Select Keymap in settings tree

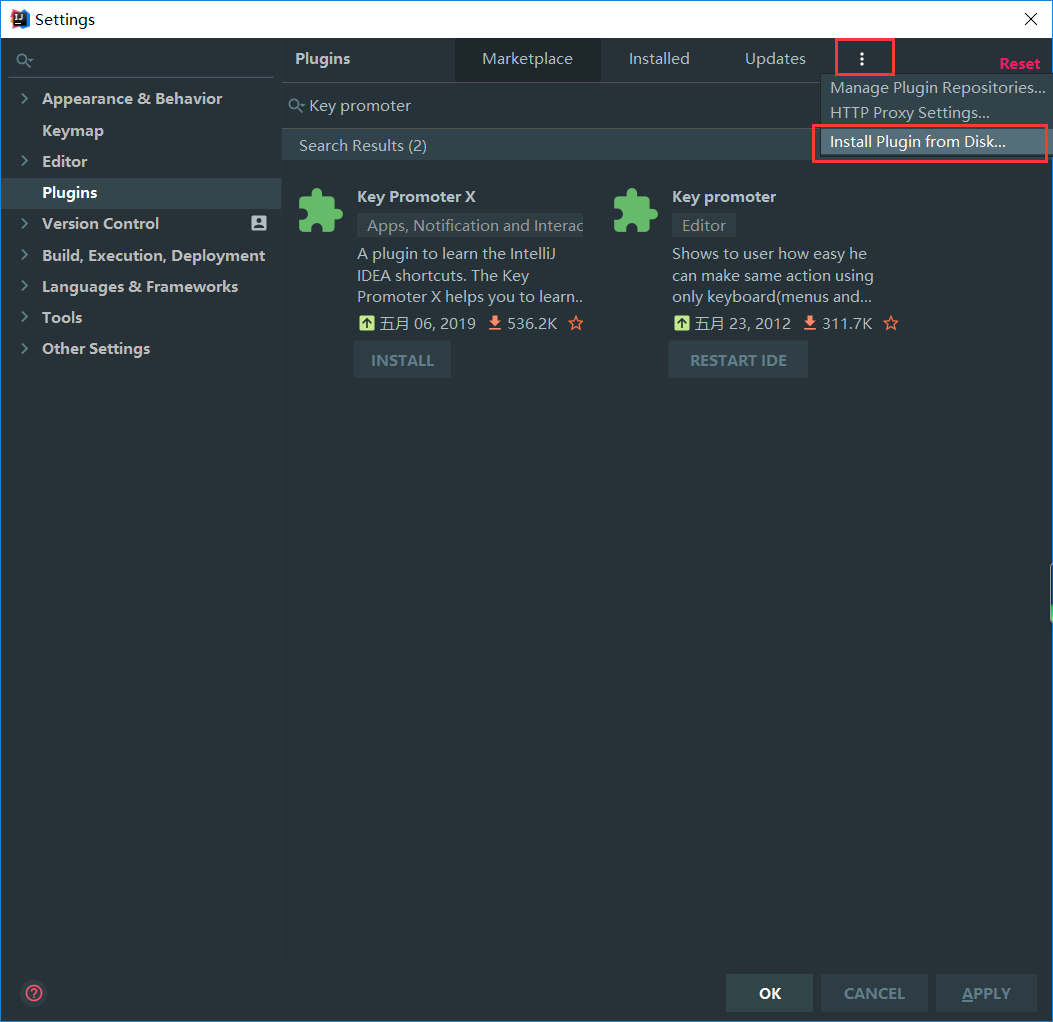coord(73,130)
